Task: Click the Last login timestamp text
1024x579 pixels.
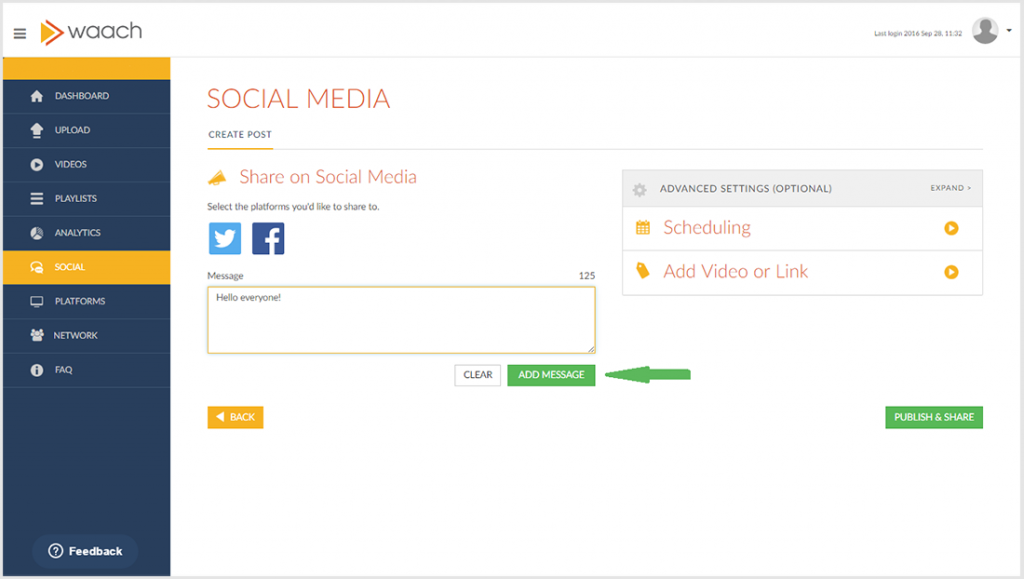Action: [918, 33]
